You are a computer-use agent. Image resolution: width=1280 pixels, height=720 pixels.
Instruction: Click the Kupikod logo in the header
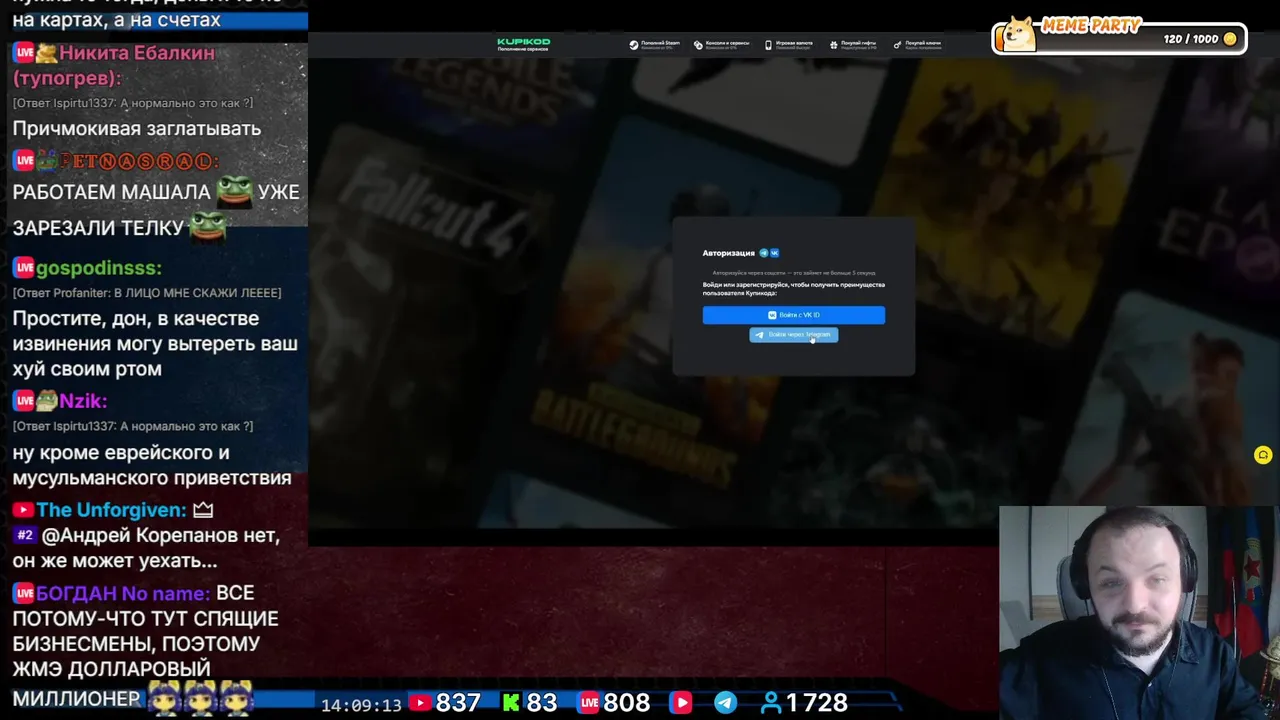tap(523, 44)
